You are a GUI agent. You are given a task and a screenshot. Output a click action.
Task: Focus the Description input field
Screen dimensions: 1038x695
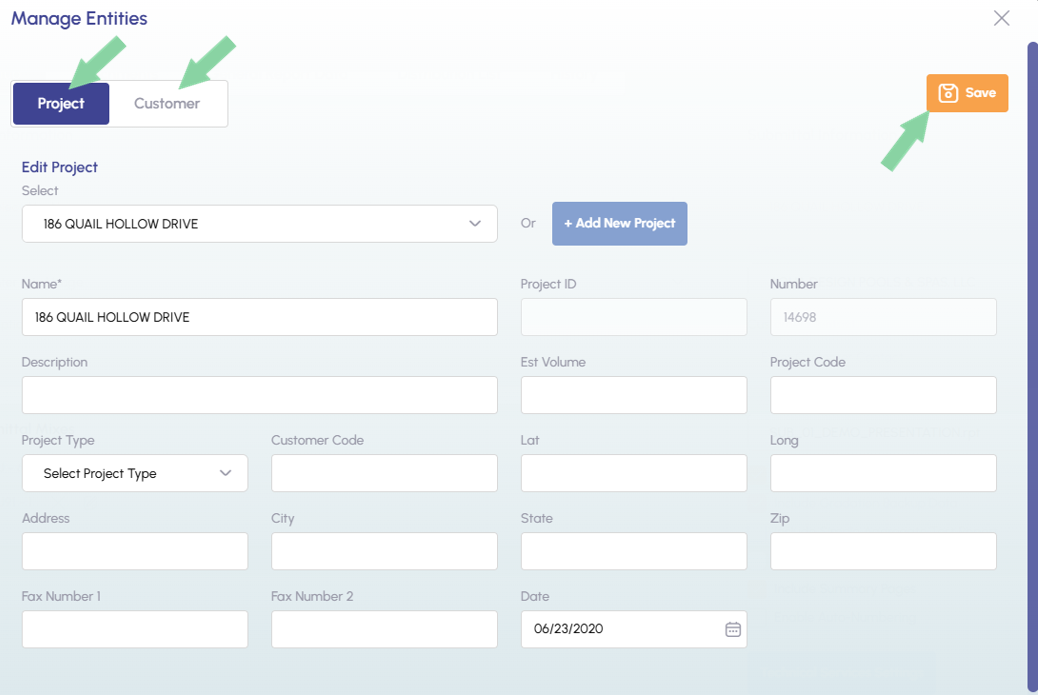(259, 395)
